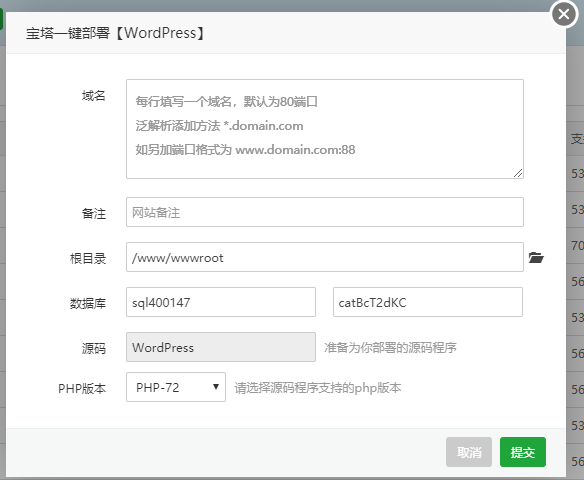Click the 备注 label
The image size is (584, 480).
coord(94,213)
